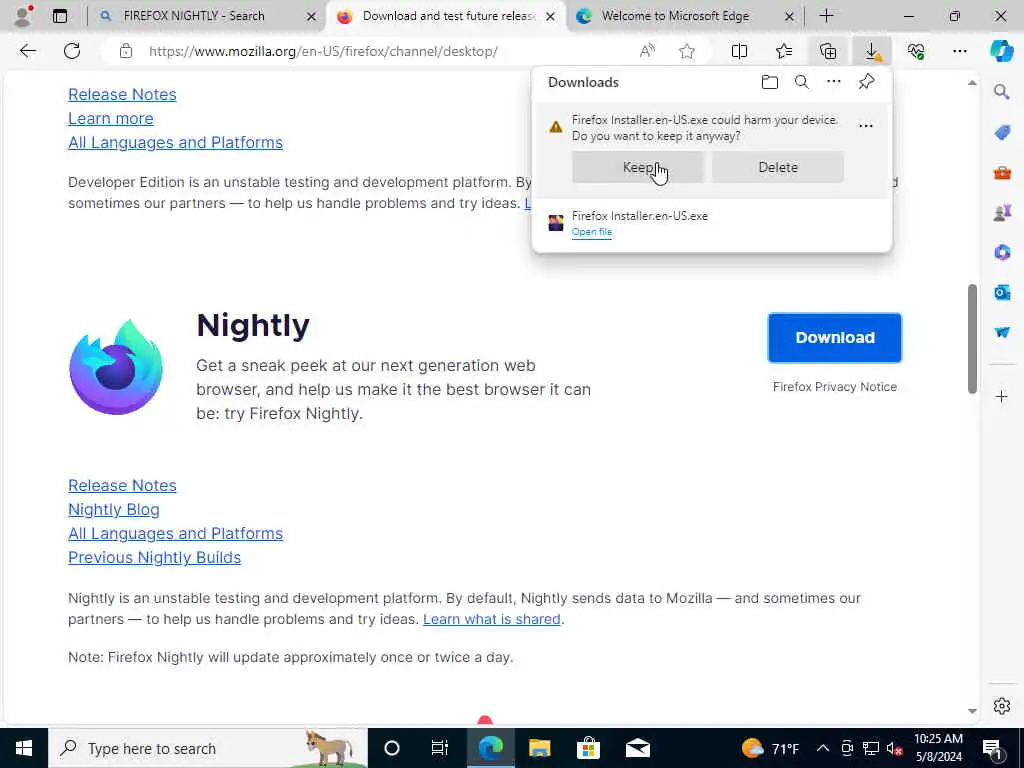Add this page to favorites star

pos(686,51)
